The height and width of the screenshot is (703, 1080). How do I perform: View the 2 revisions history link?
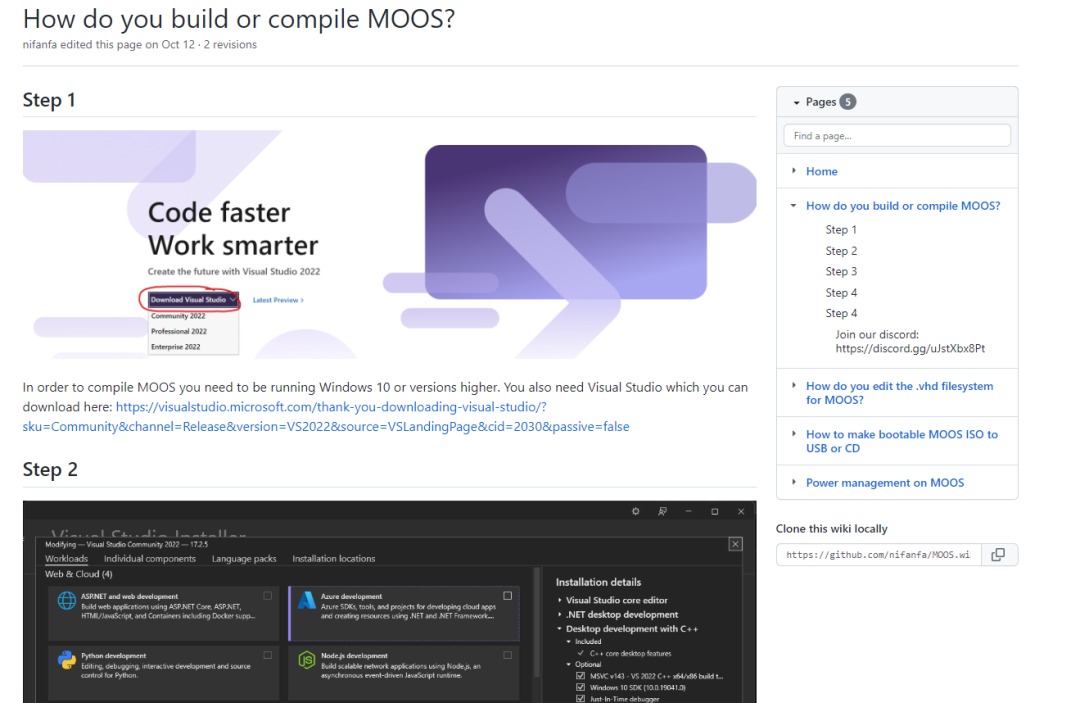230,45
